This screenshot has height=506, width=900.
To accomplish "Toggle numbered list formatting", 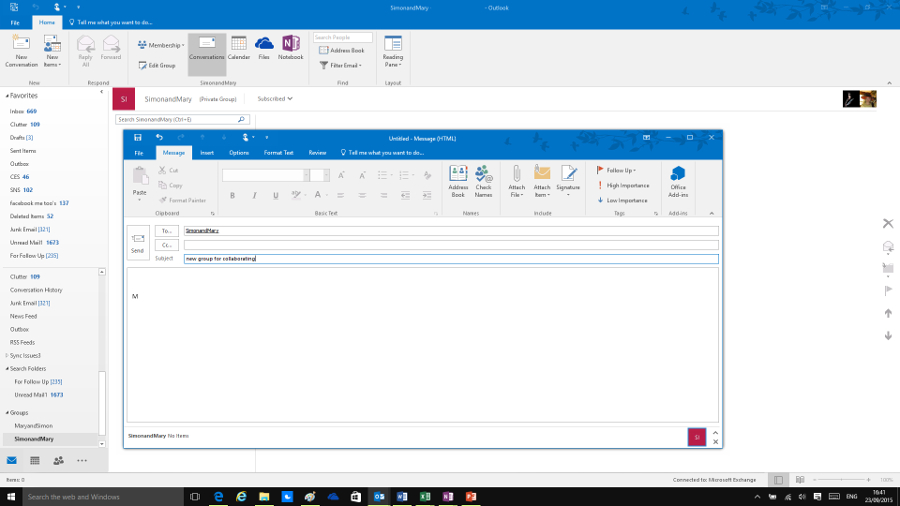I will (x=406, y=175).
